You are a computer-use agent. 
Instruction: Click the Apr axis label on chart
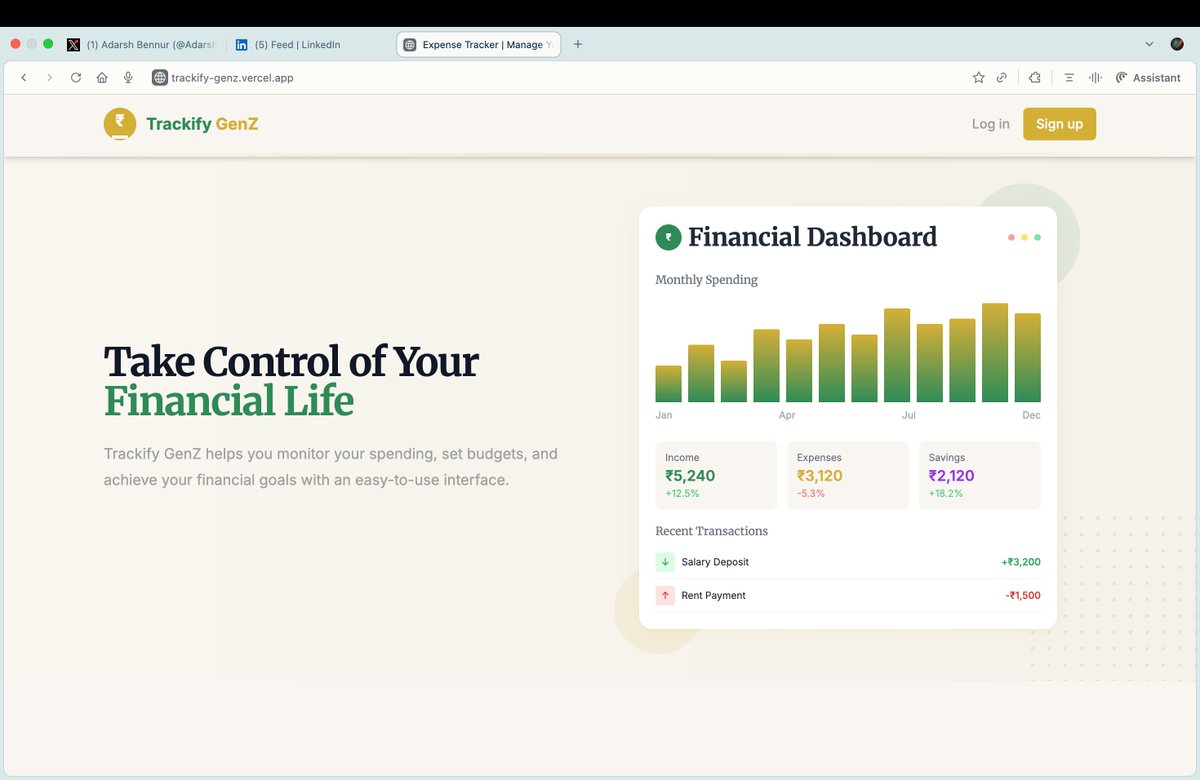787,415
